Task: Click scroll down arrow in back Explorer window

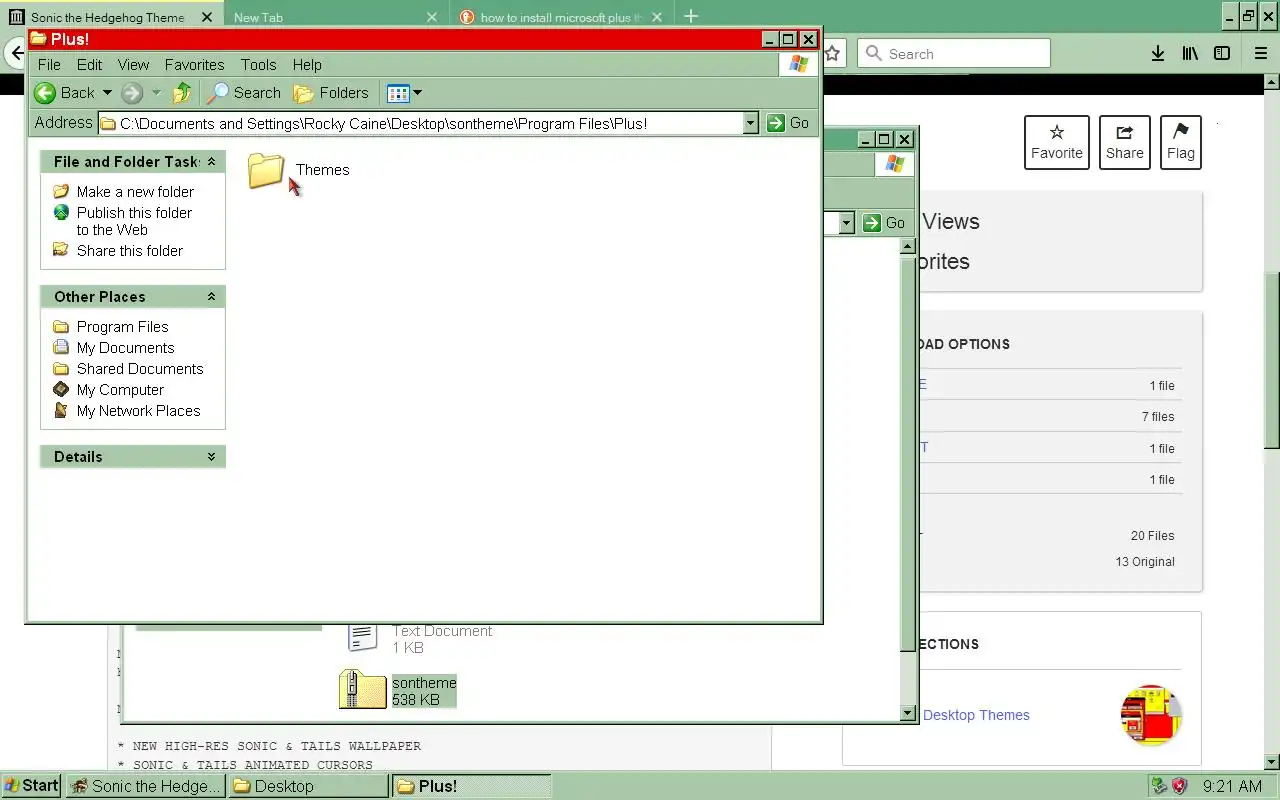Action: pyautogui.click(x=908, y=713)
